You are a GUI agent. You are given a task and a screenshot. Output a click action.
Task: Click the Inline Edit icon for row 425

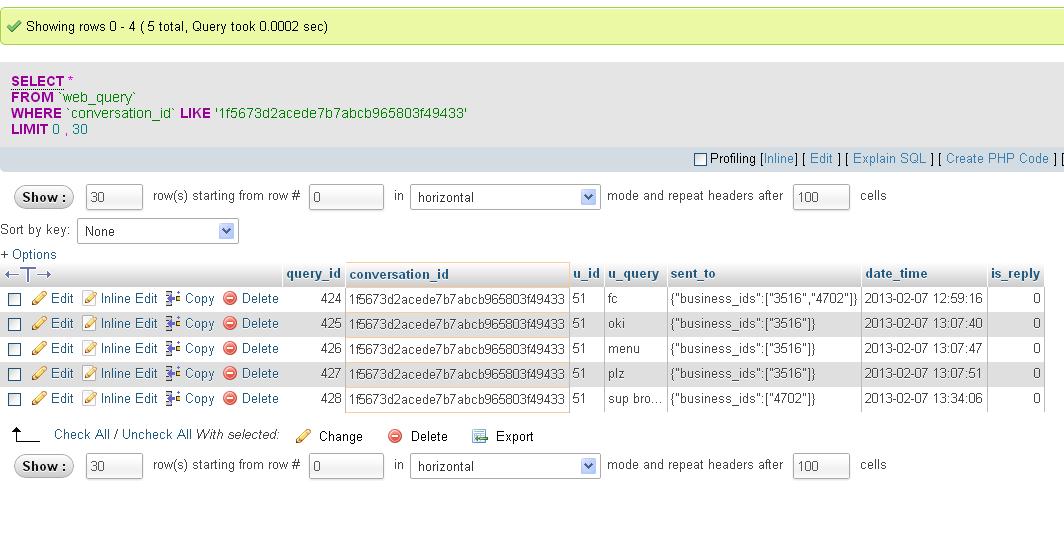pyautogui.click(x=90, y=324)
